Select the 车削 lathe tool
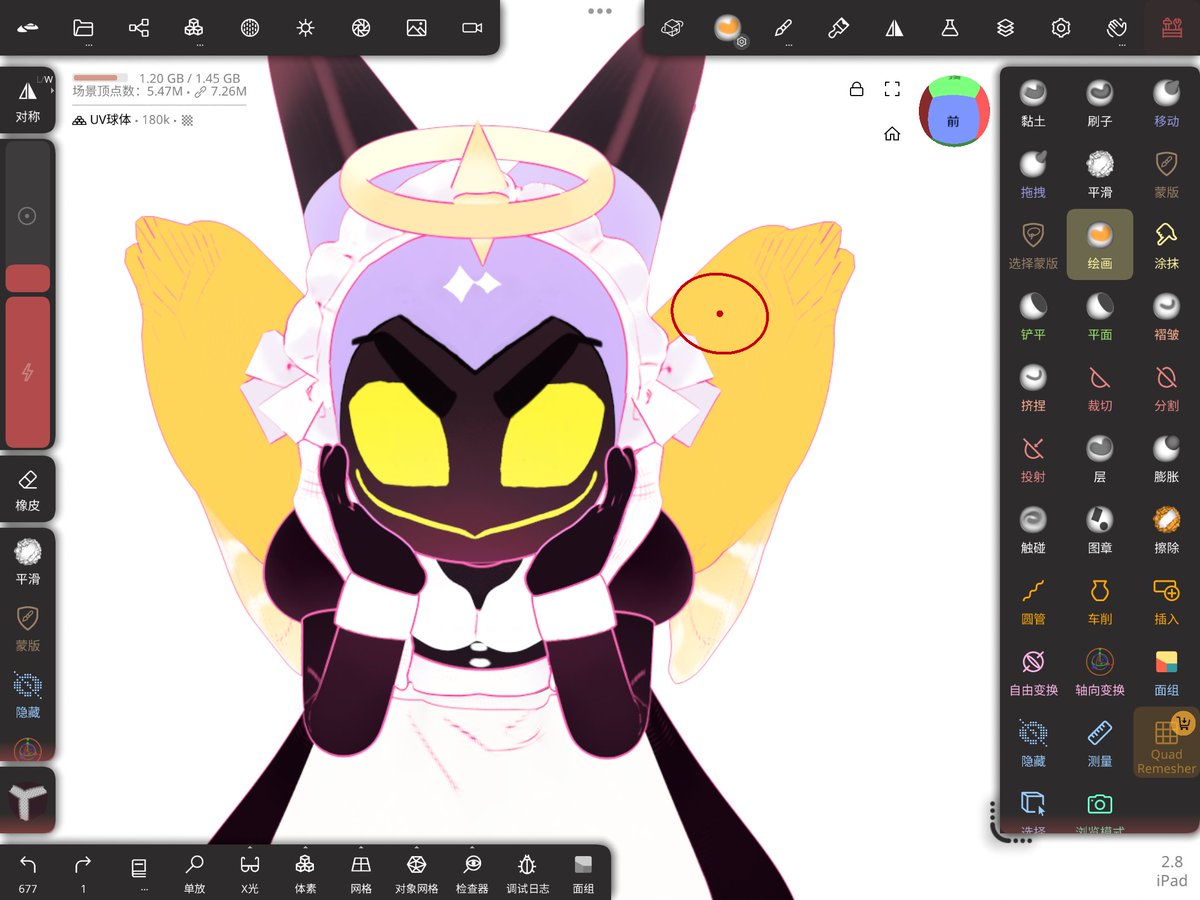1200x900 pixels. click(1099, 600)
